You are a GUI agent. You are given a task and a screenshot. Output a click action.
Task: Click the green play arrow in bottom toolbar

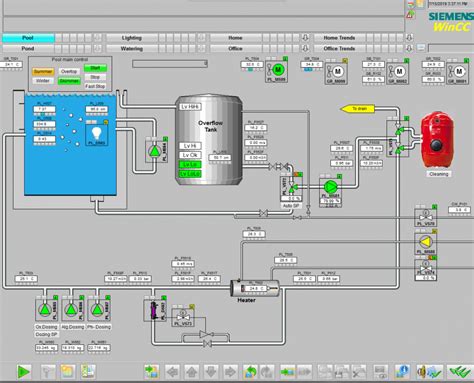tap(24, 371)
